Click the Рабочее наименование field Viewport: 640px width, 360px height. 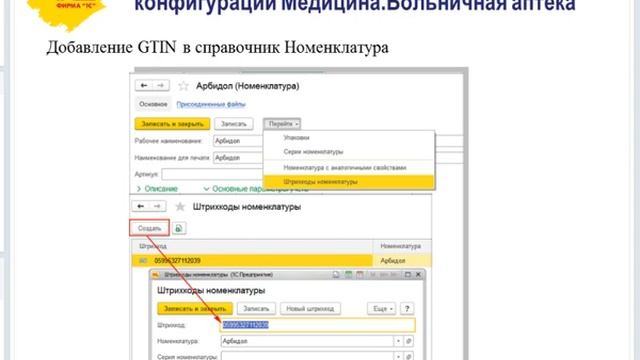click(x=239, y=141)
